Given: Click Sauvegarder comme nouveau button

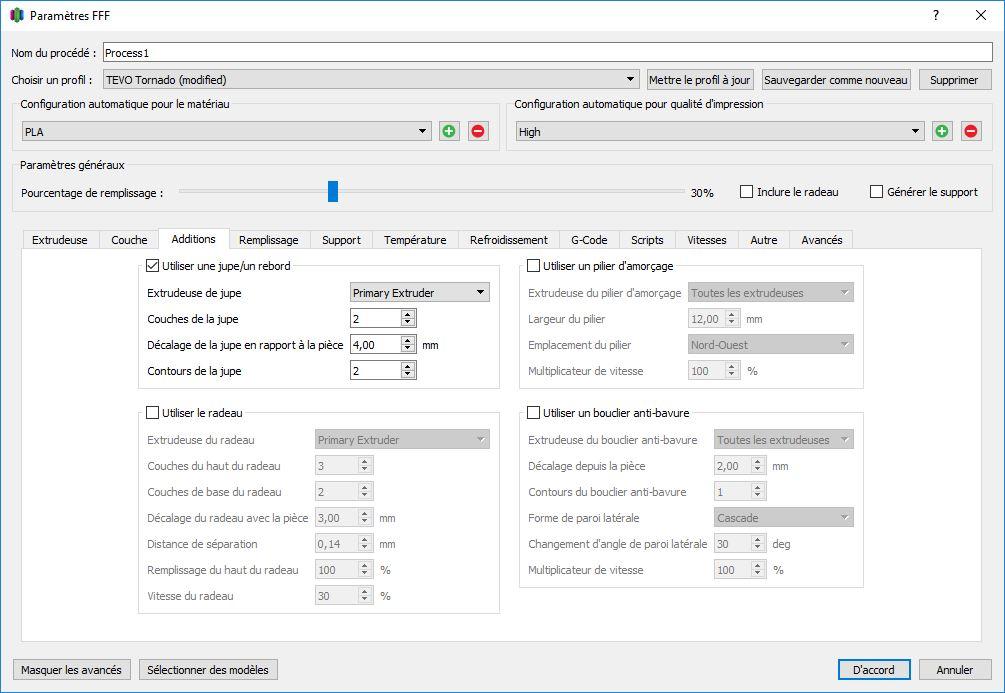Looking at the screenshot, I should [x=836, y=79].
